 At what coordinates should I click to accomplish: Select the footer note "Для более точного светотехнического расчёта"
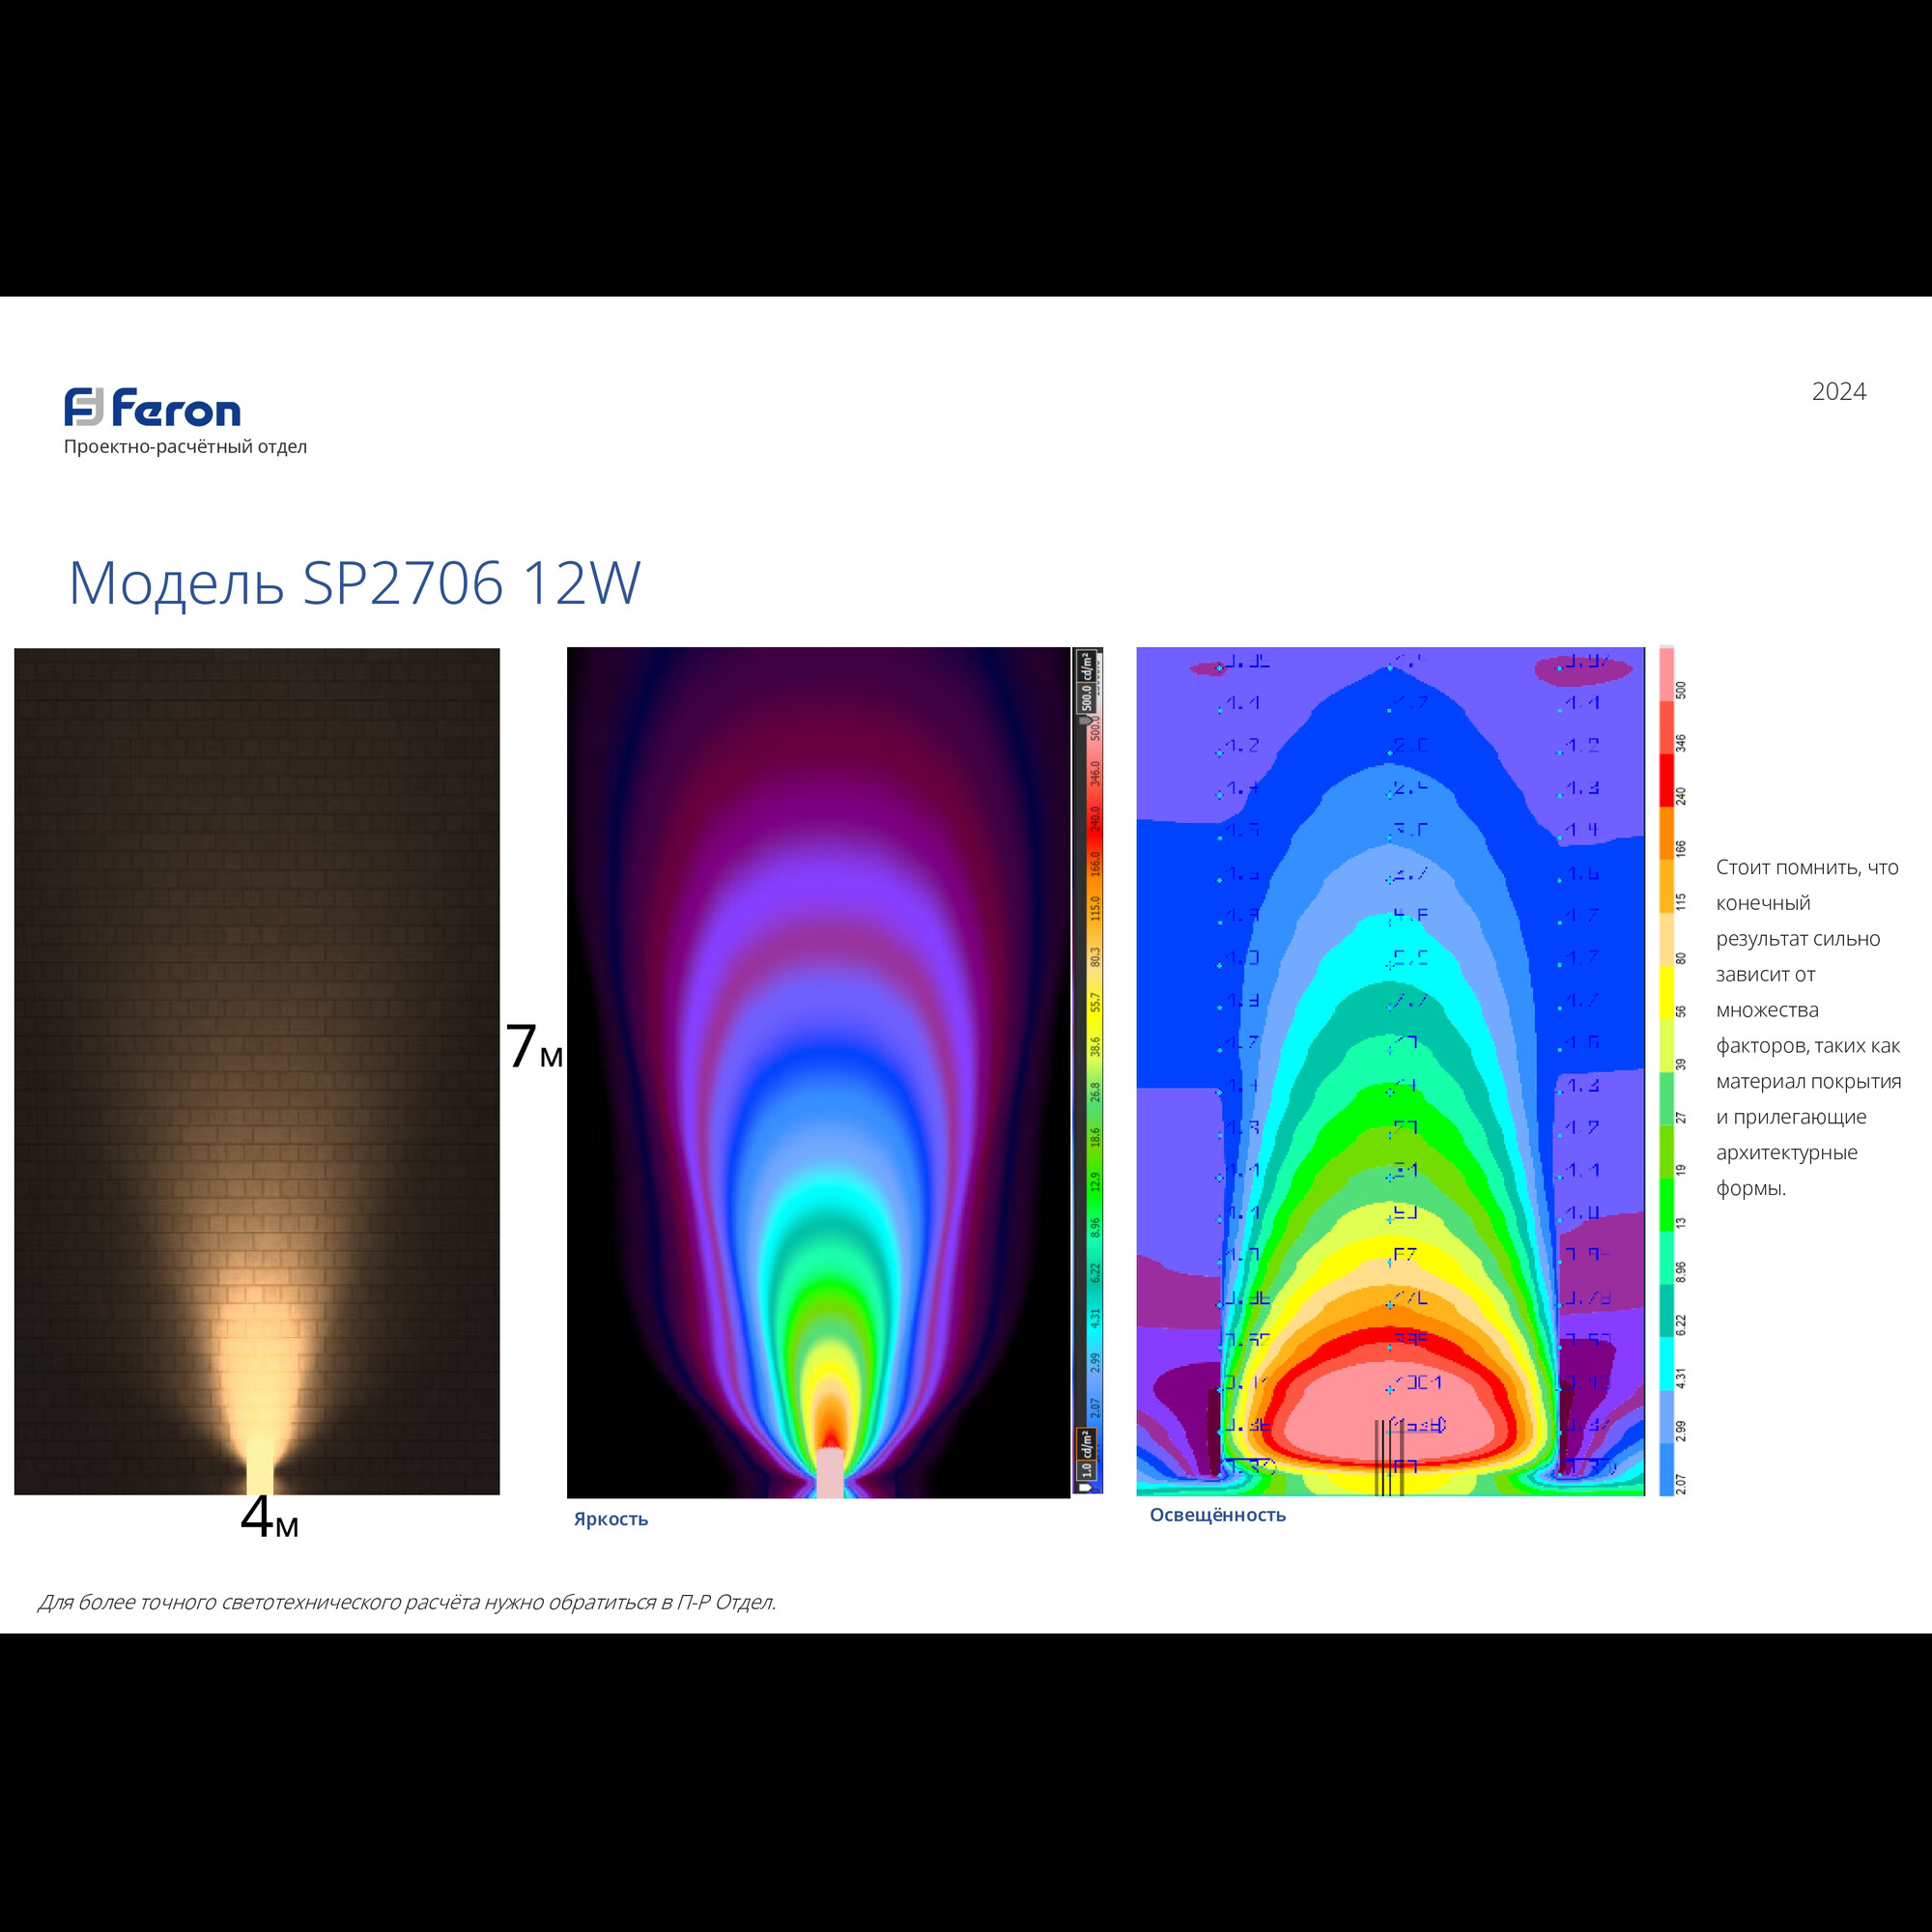[x=407, y=1602]
